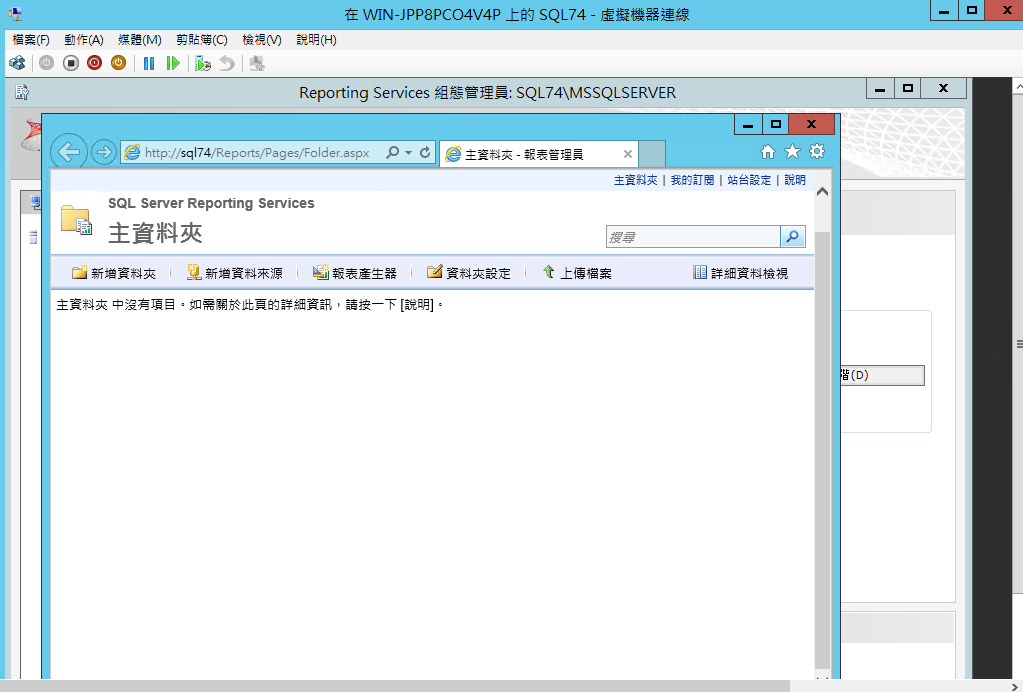The height and width of the screenshot is (692, 1023).
Task: Click the Reporting Services window title icon
Action: click(22, 93)
